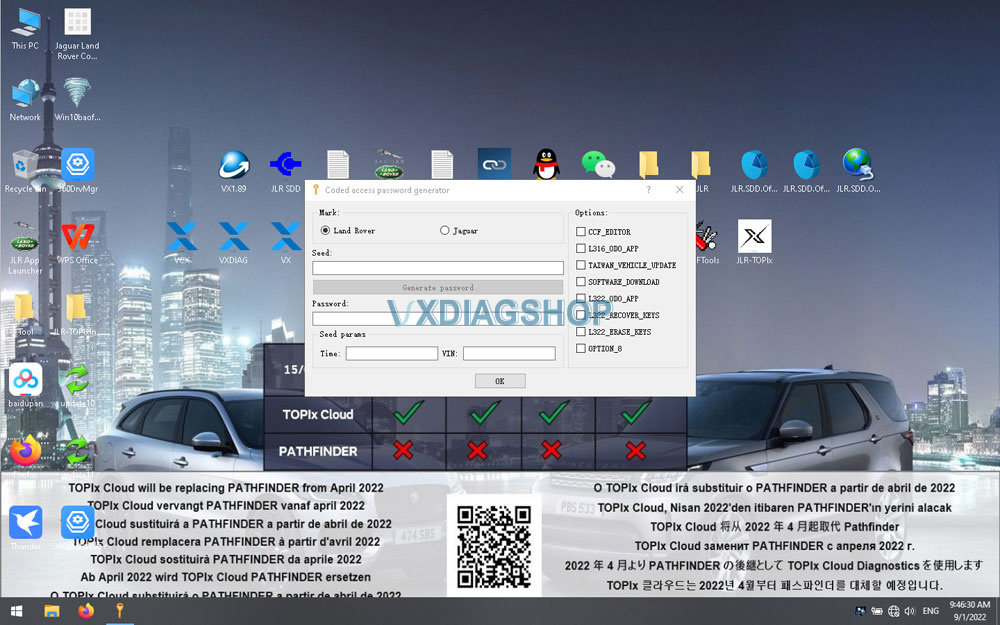This screenshot has height=625, width=1000.
Task: Open the chain-link icon on the desktop
Action: tap(494, 164)
